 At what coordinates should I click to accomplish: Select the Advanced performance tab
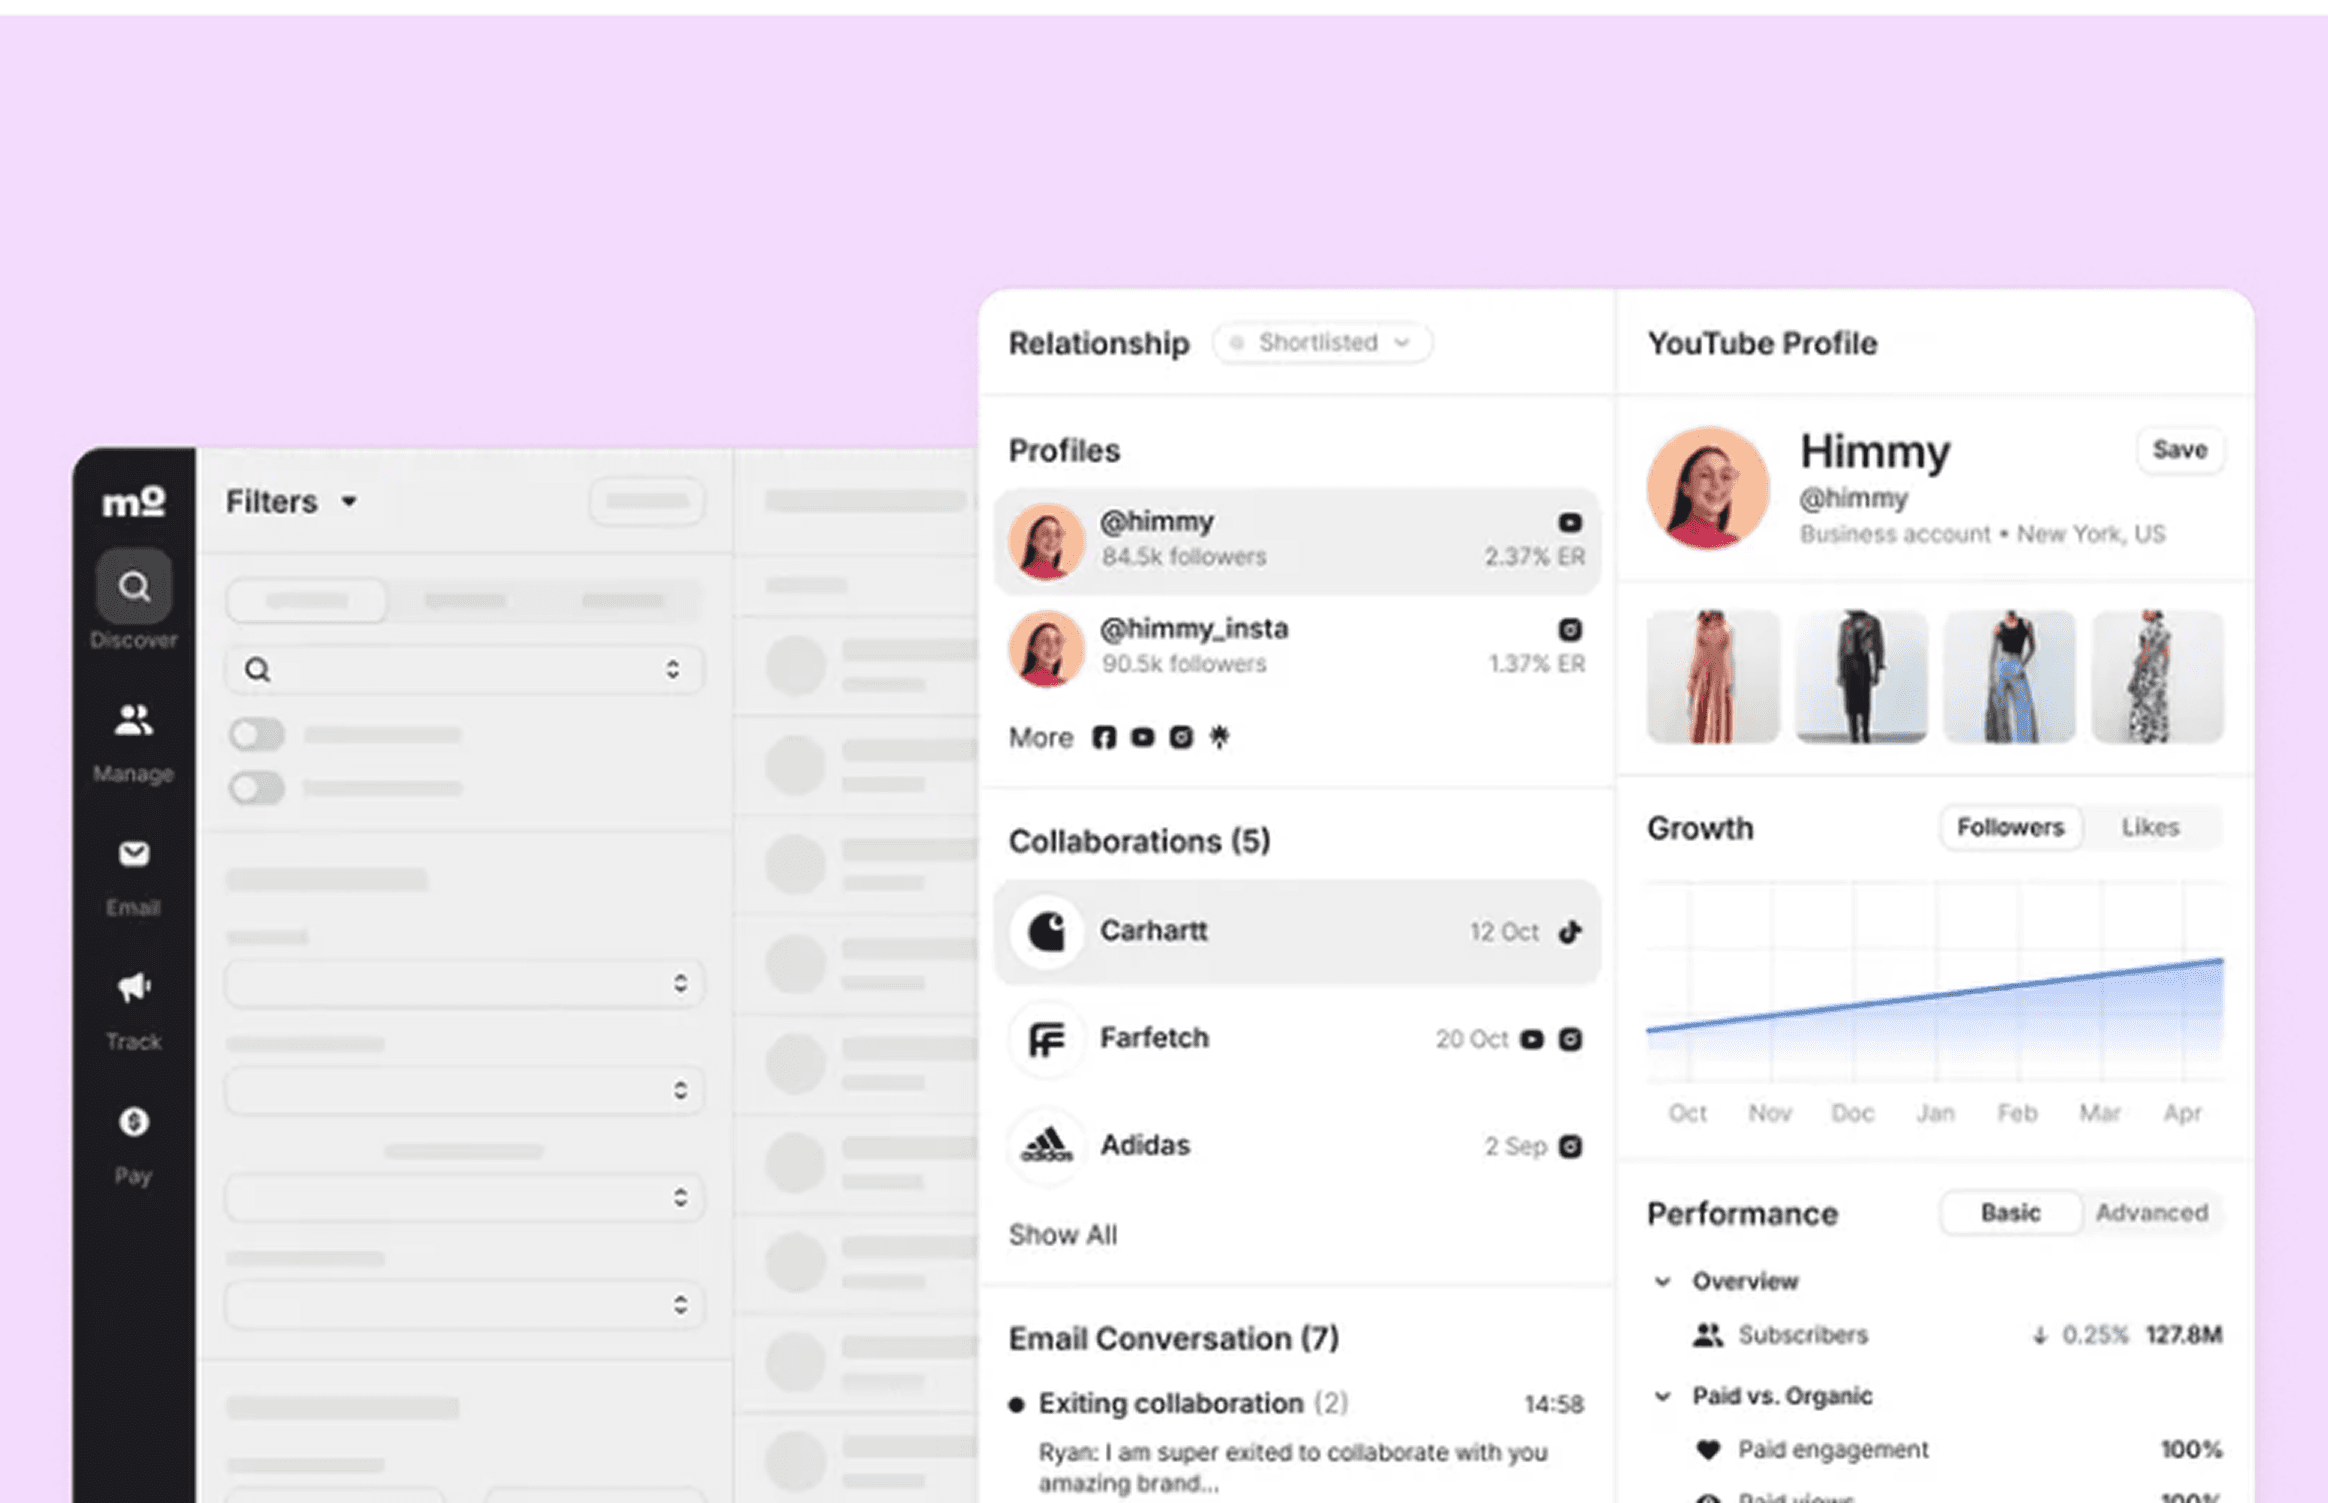[2151, 1212]
